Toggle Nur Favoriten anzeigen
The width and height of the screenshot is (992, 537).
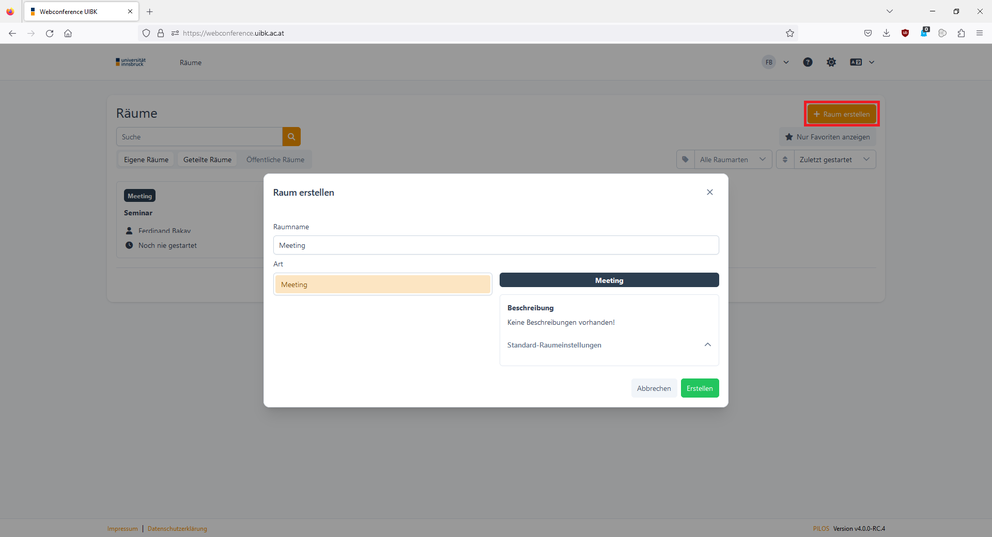click(x=827, y=136)
